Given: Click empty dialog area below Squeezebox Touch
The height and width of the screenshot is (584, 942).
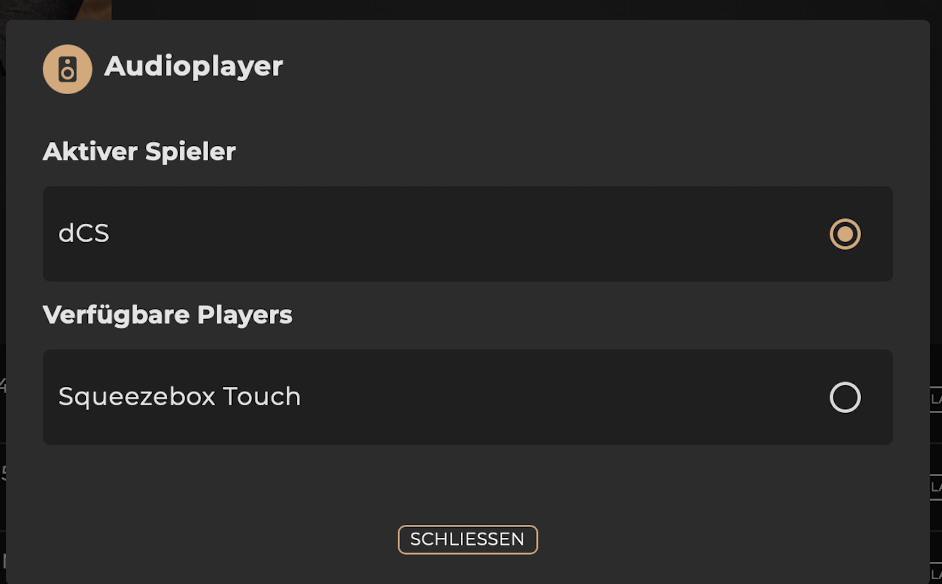Looking at the screenshot, I should coord(467,484).
